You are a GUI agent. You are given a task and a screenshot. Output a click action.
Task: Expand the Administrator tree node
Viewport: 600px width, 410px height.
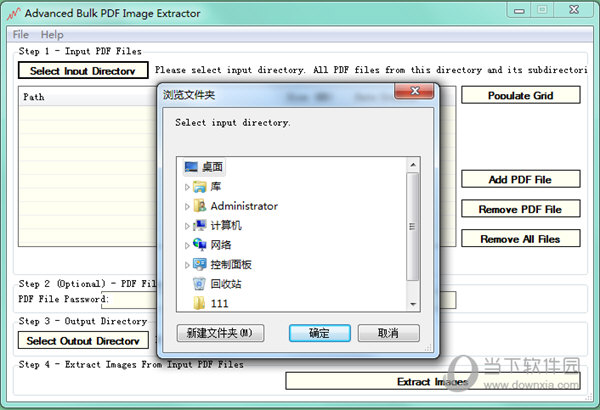[187, 207]
